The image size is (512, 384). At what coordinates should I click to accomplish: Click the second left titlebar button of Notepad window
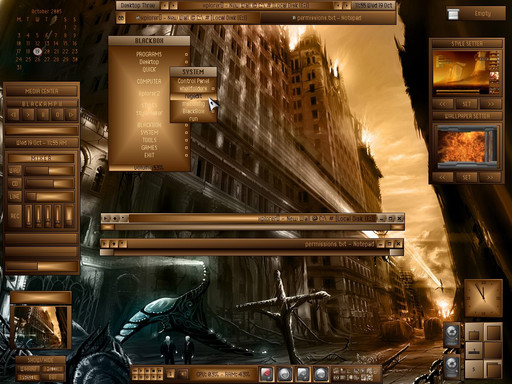point(114,244)
